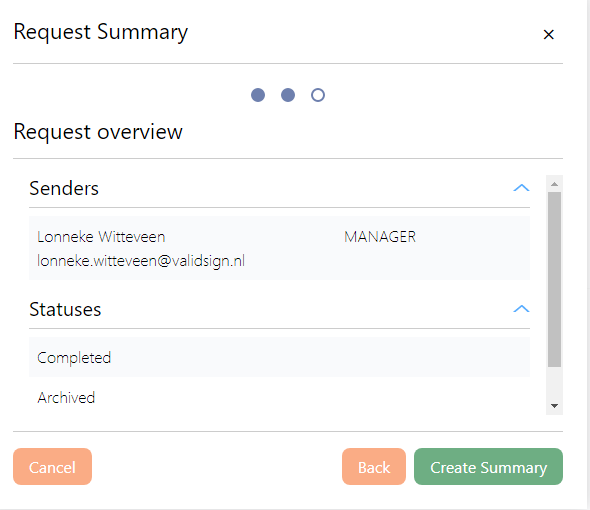
Task: Click the overview list scrollbar thumb
Action: click(x=554, y=279)
